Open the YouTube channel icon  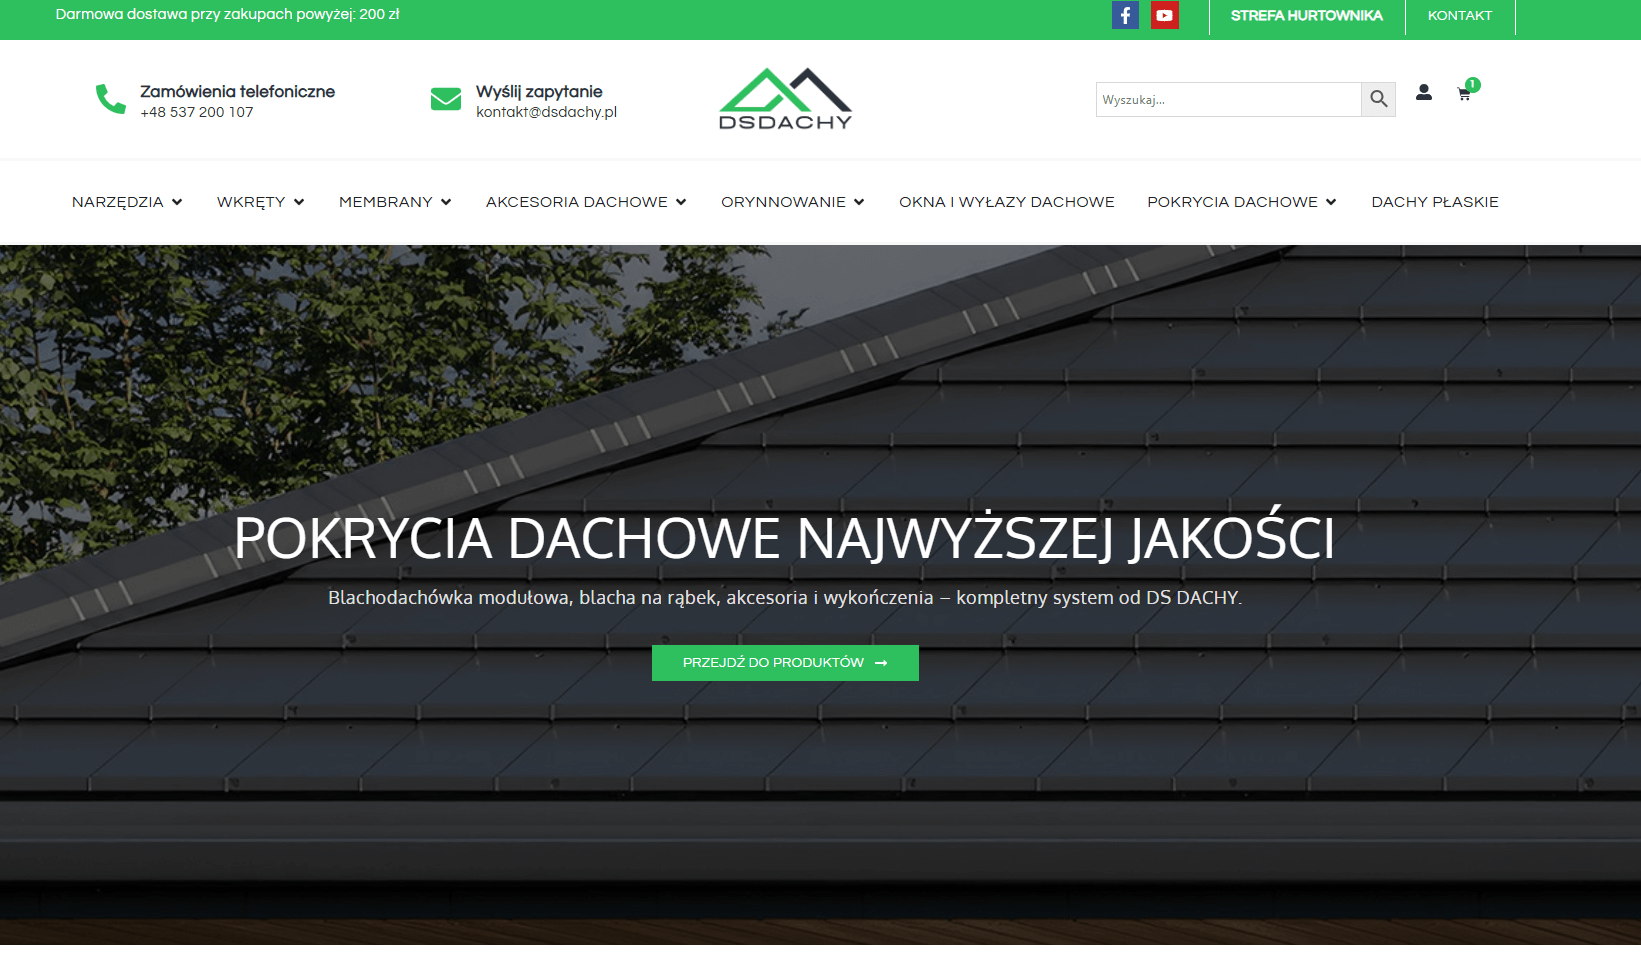[x=1164, y=15]
